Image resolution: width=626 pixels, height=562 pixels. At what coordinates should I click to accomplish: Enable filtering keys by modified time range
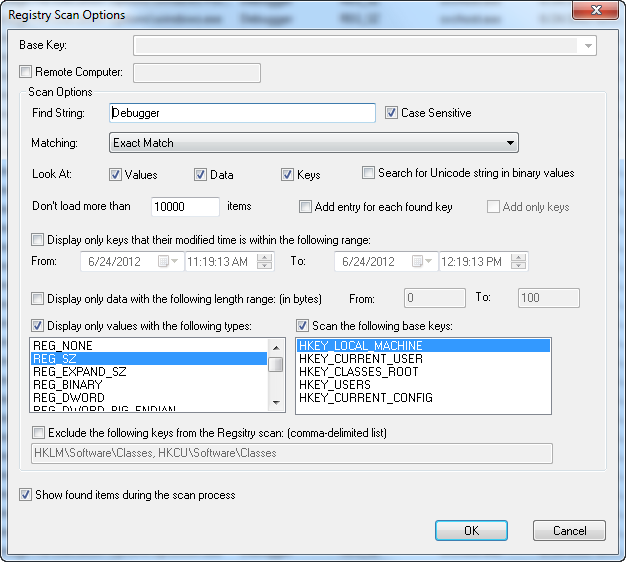coord(38,240)
